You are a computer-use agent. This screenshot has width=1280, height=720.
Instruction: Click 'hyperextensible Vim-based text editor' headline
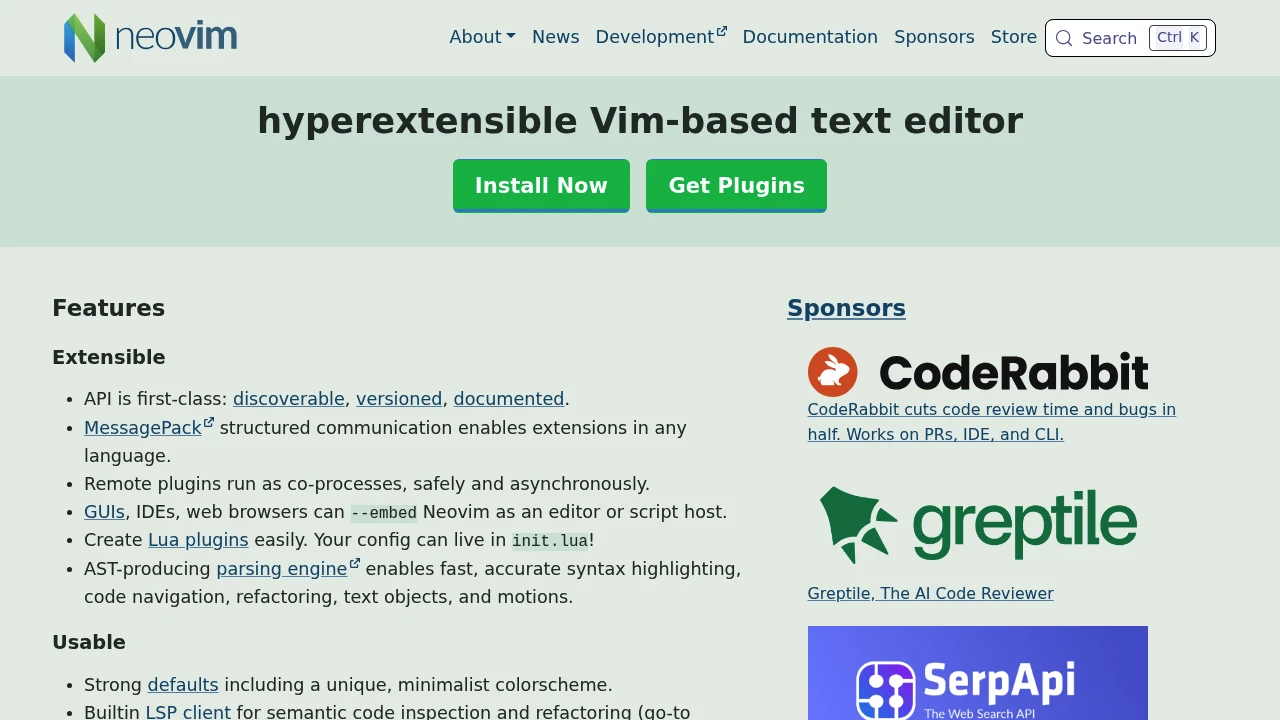(640, 121)
